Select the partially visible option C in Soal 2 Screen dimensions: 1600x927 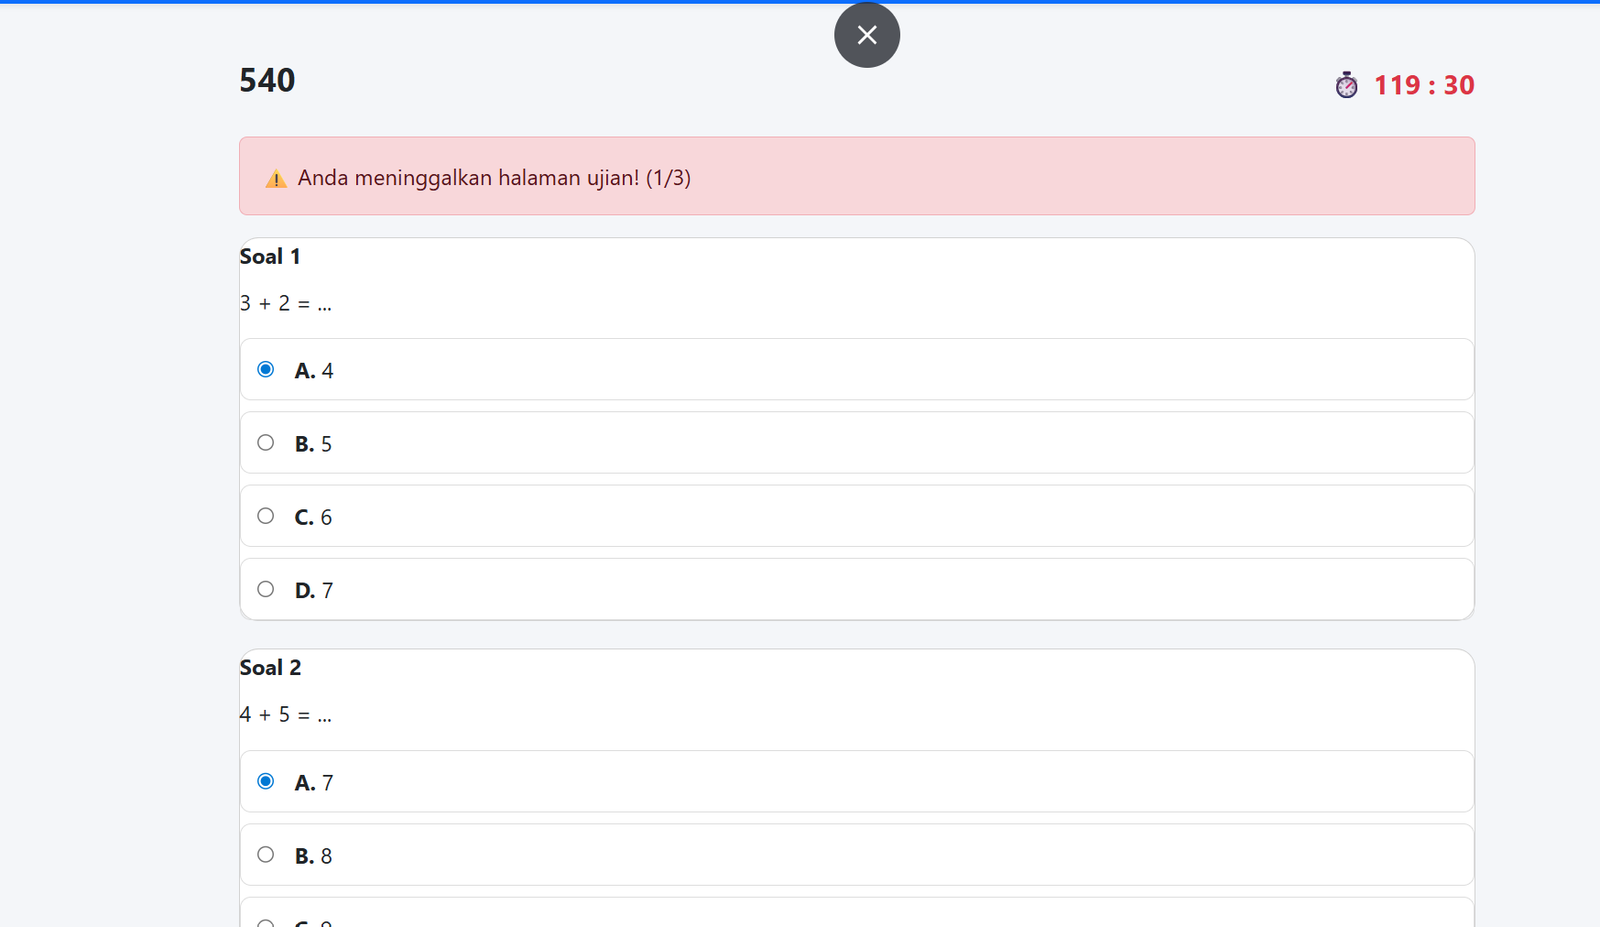[266, 922]
